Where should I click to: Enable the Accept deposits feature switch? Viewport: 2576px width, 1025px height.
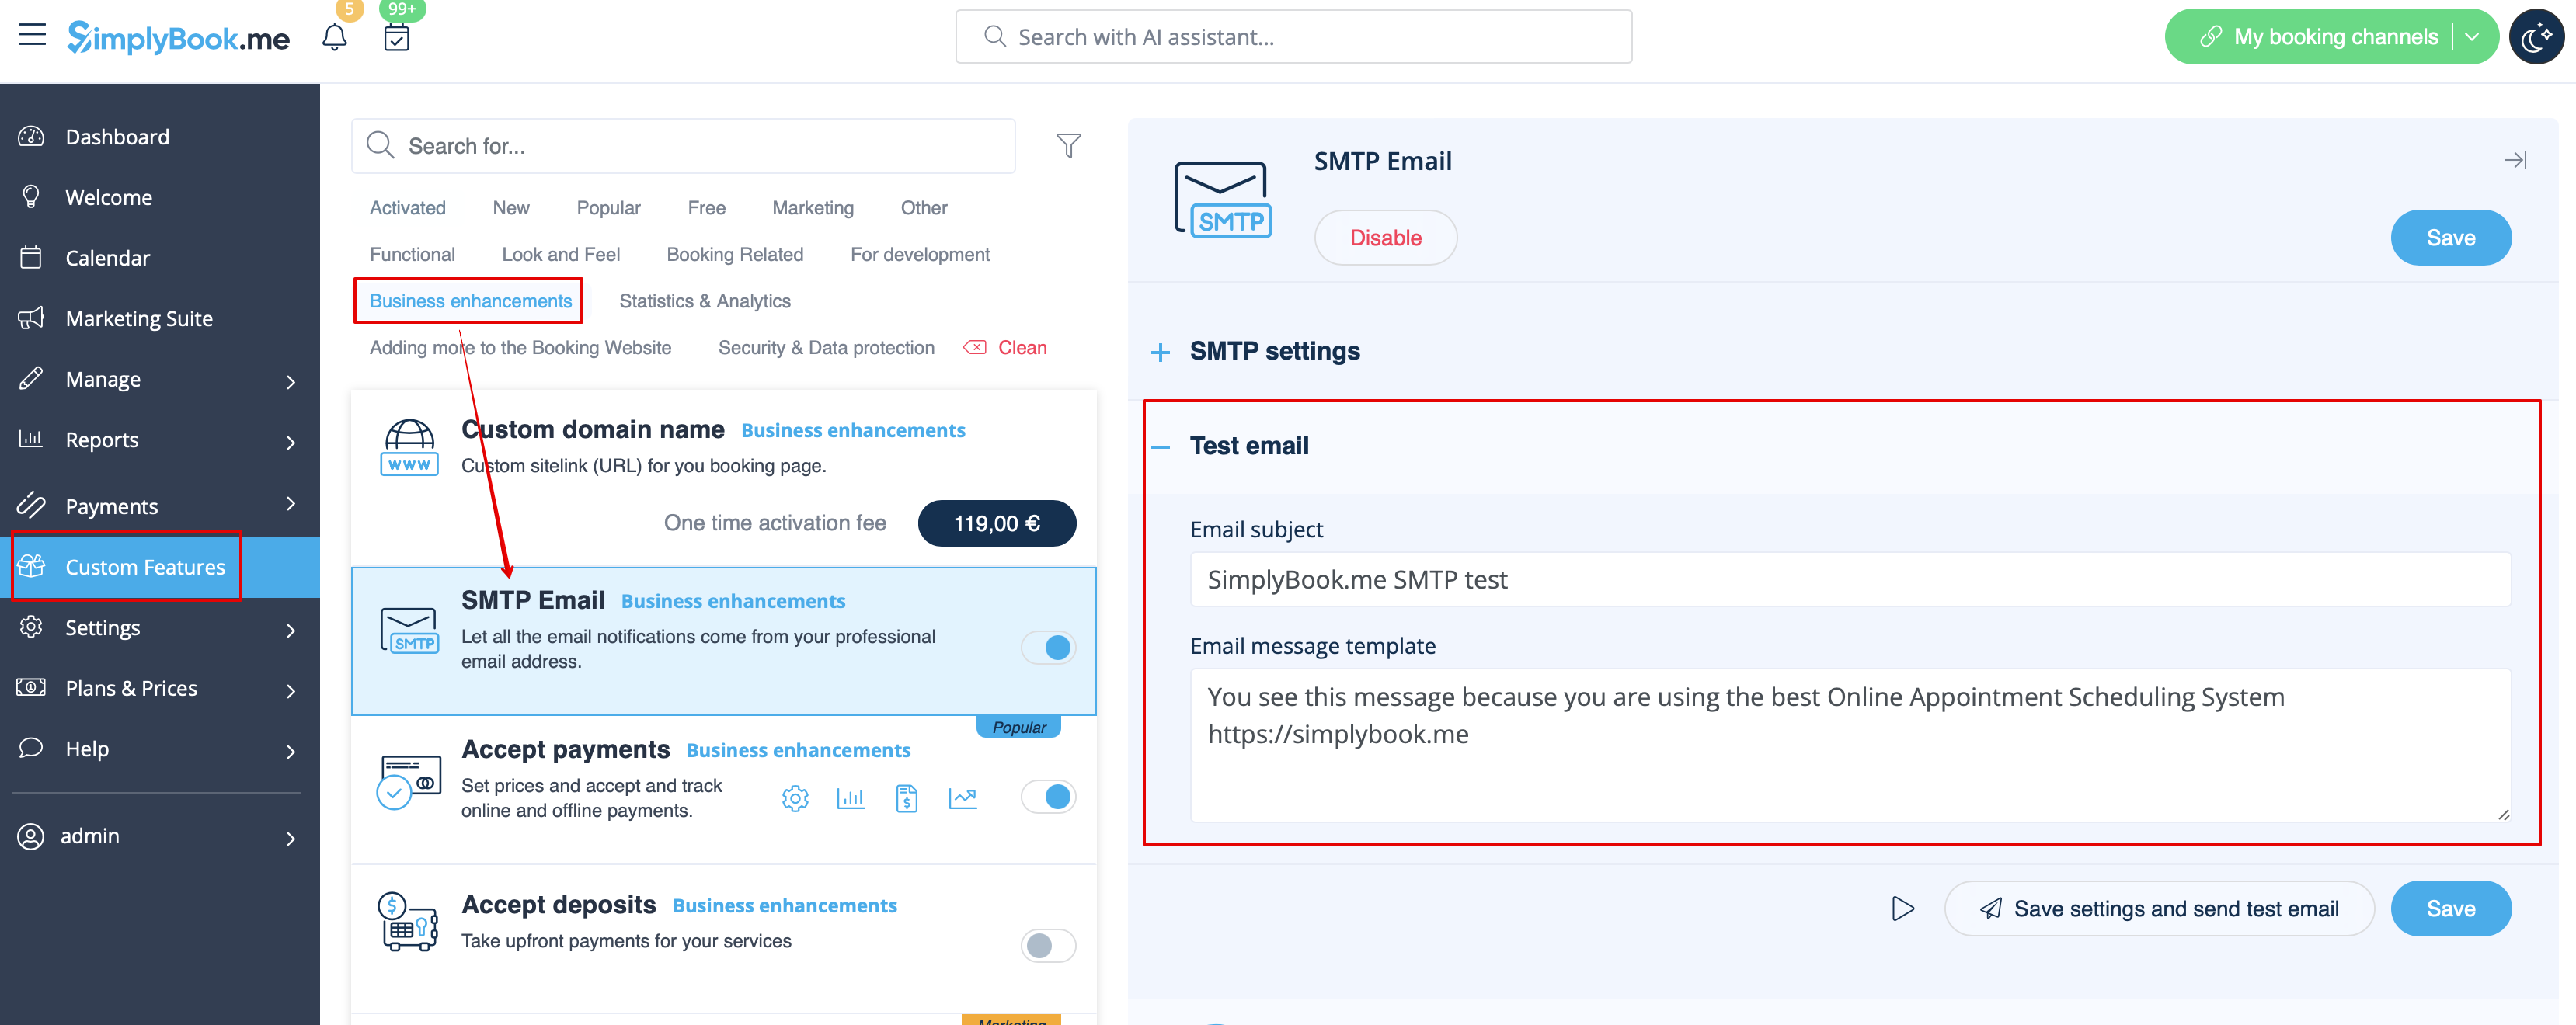point(1048,946)
